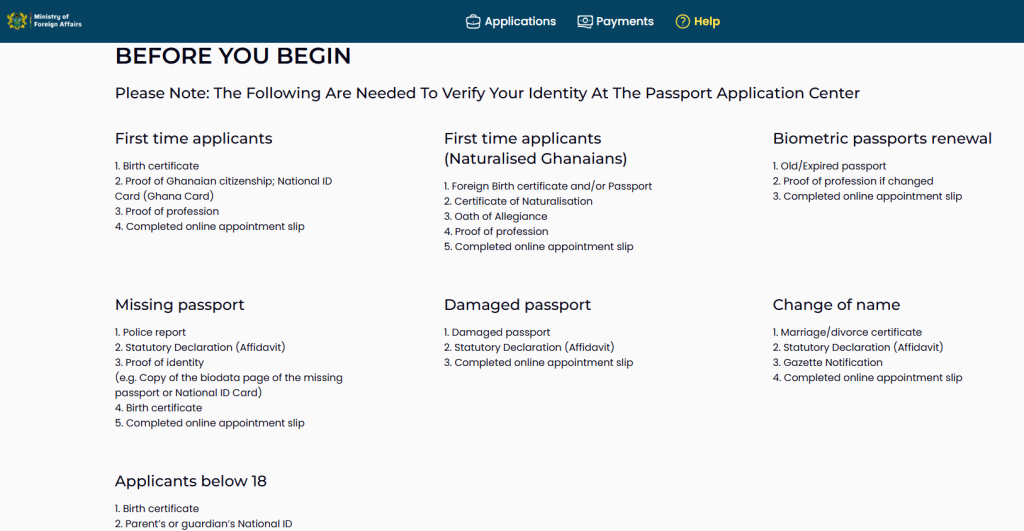Click the Old/Expired passport list item
The height and width of the screenshot is (531, 1024).
tap(829, 166)
